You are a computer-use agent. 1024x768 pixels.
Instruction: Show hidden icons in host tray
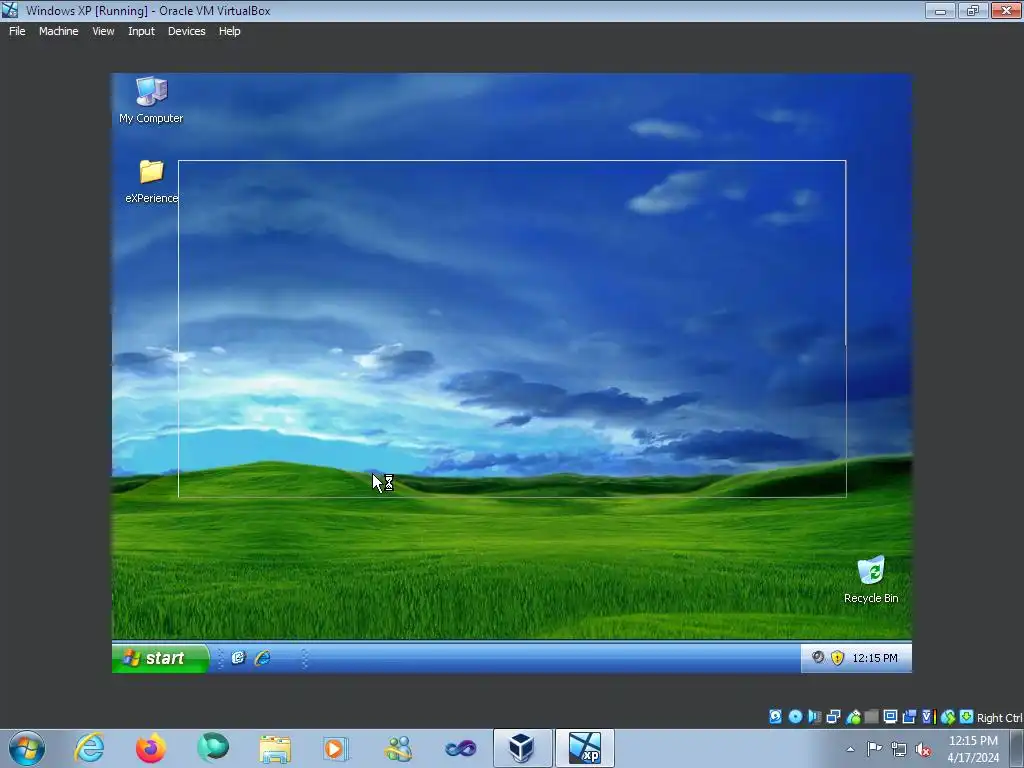click(x=850, y=749)
